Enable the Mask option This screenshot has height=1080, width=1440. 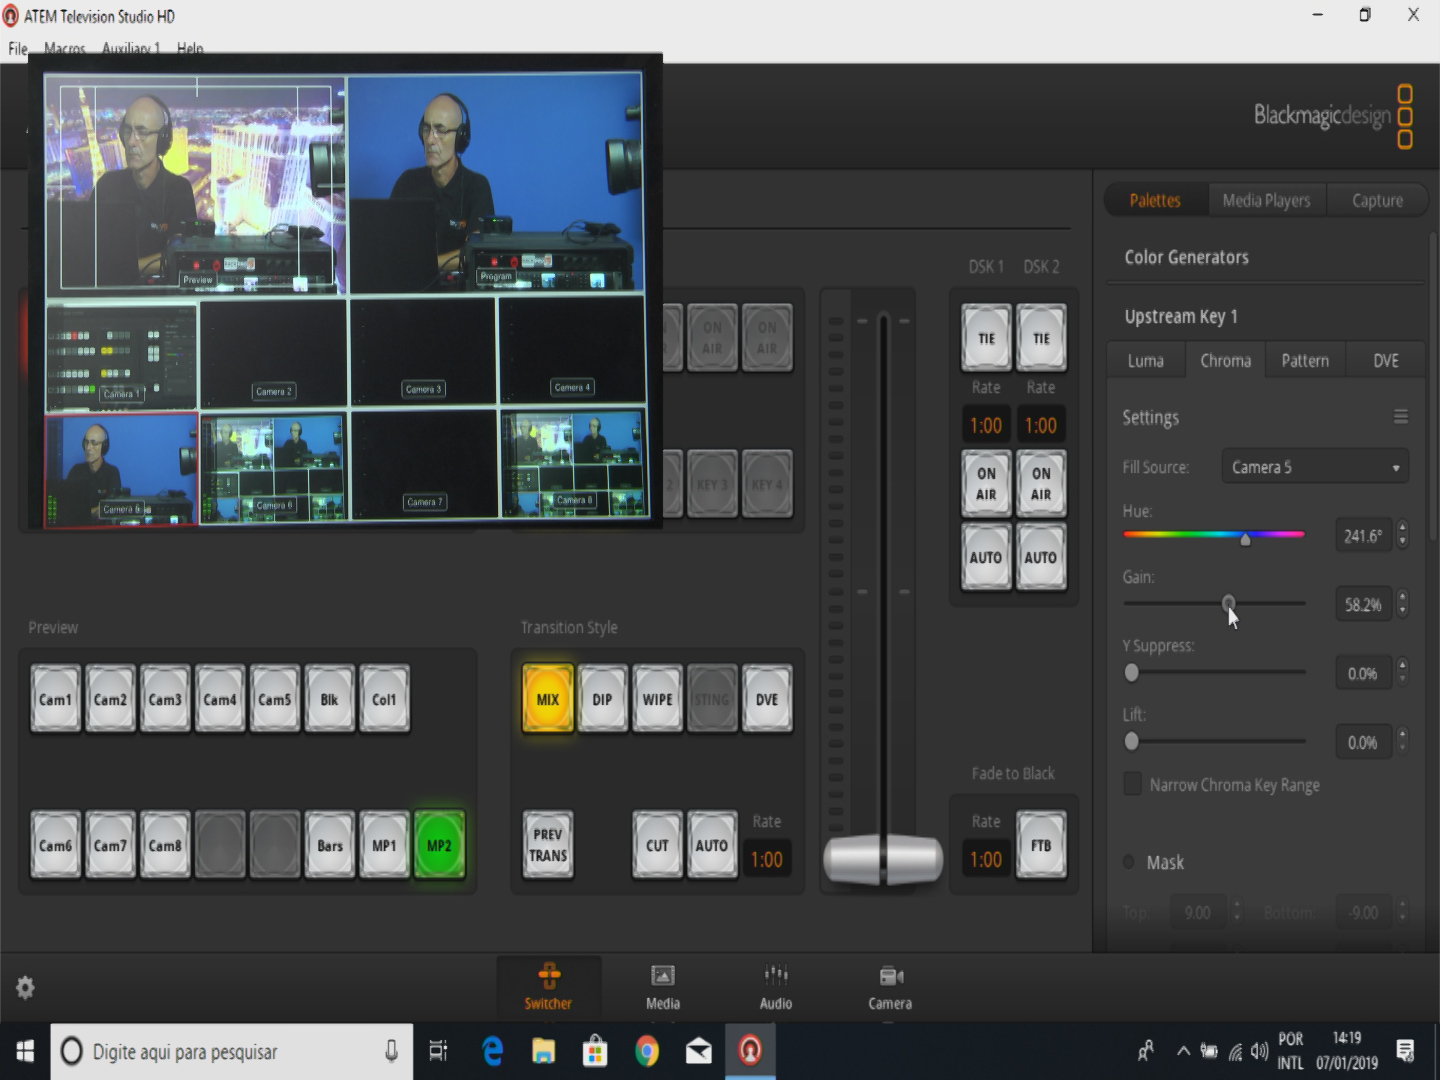[1129, 862]
